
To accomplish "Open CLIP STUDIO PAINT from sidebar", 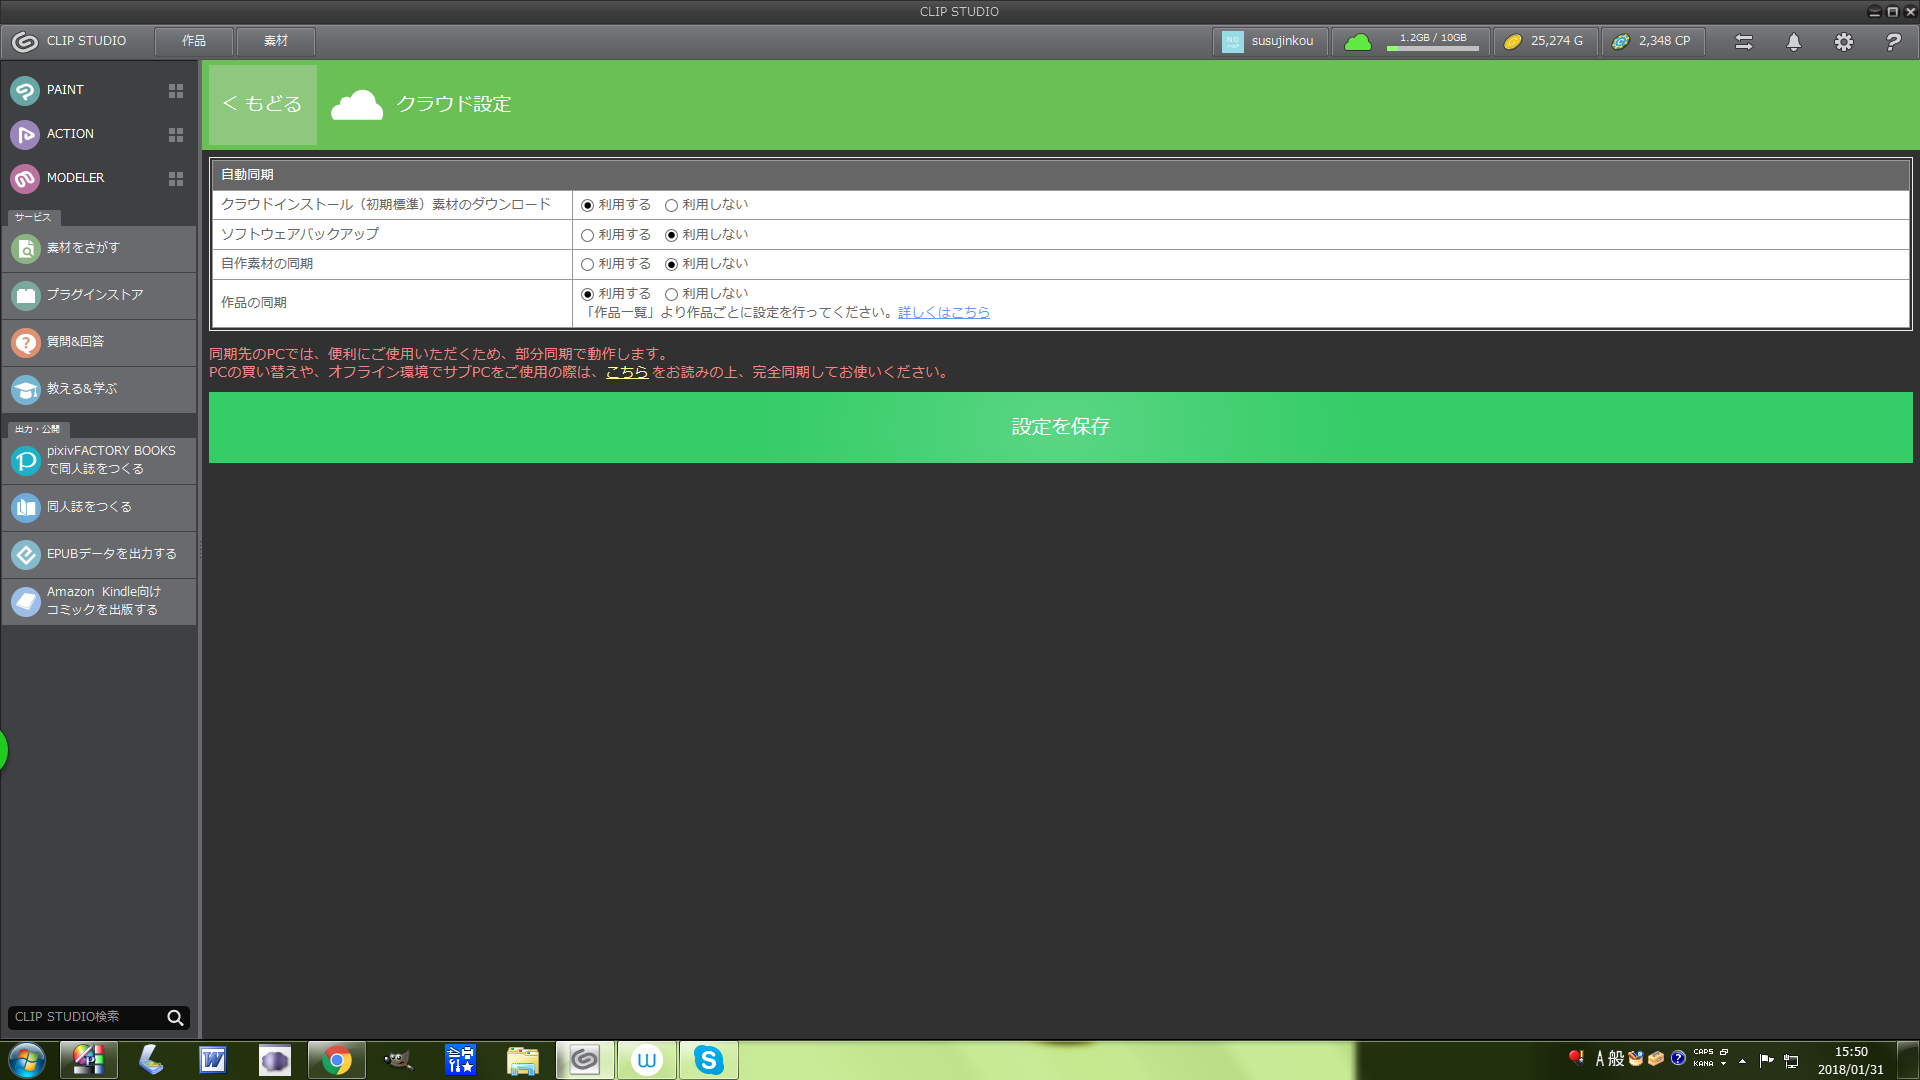I will pos(65,90).
